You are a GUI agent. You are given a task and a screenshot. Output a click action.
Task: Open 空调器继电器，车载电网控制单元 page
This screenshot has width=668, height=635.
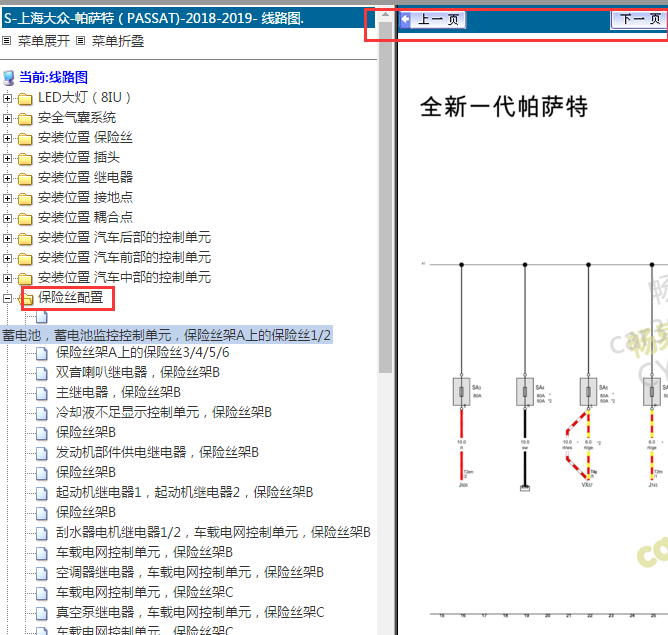click(190, 573)
